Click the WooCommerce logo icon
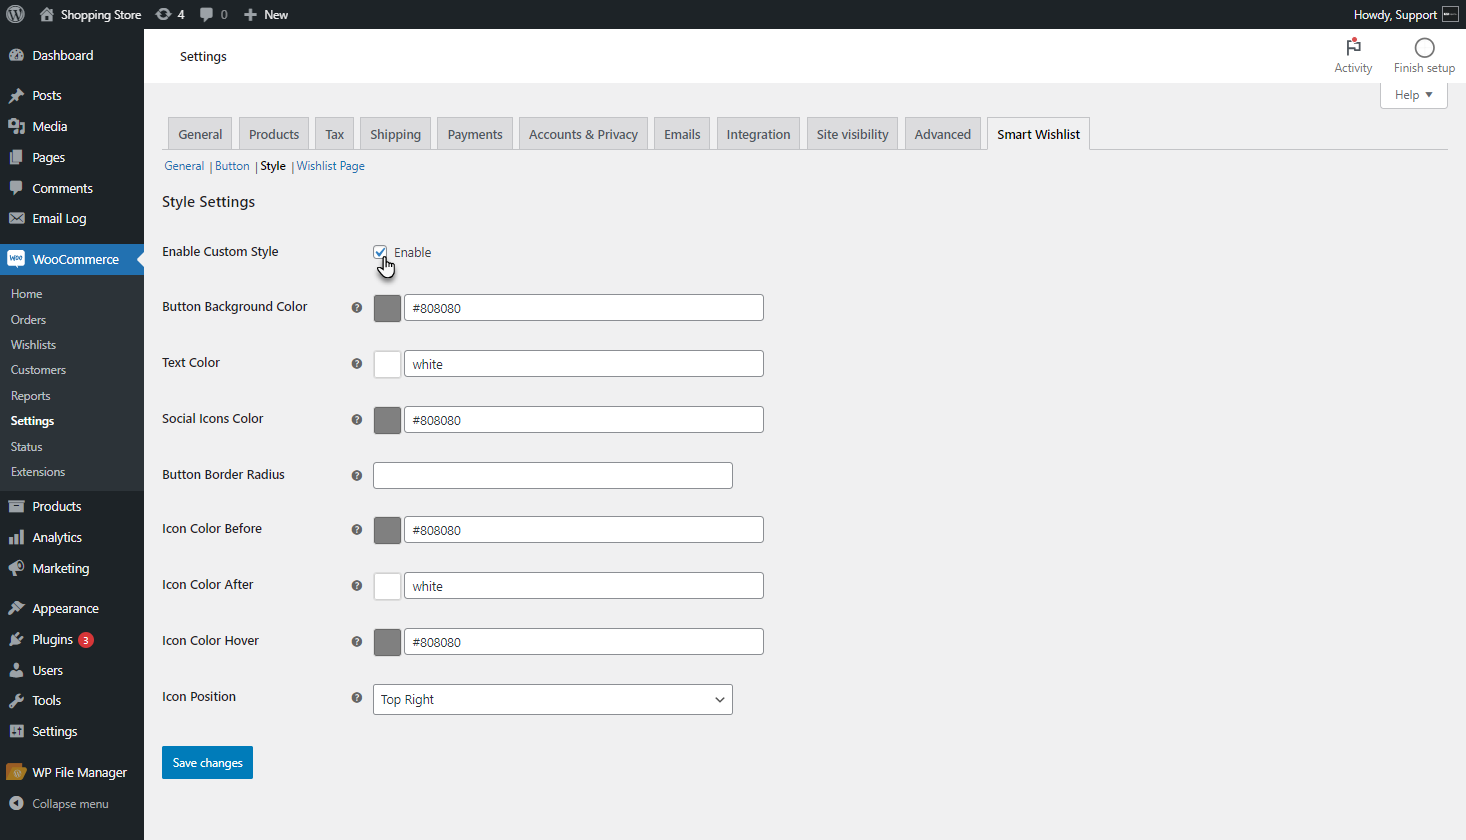 tap(16, 259)
